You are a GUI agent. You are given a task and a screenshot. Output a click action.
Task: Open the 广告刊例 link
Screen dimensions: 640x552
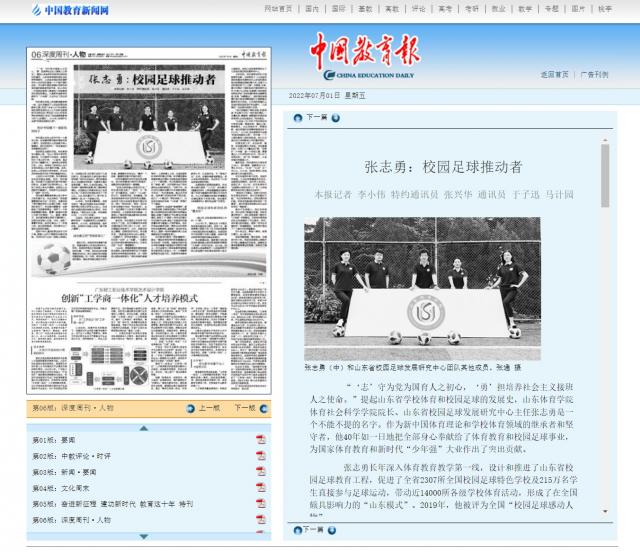pyautogui.click(x=594, y=74)
